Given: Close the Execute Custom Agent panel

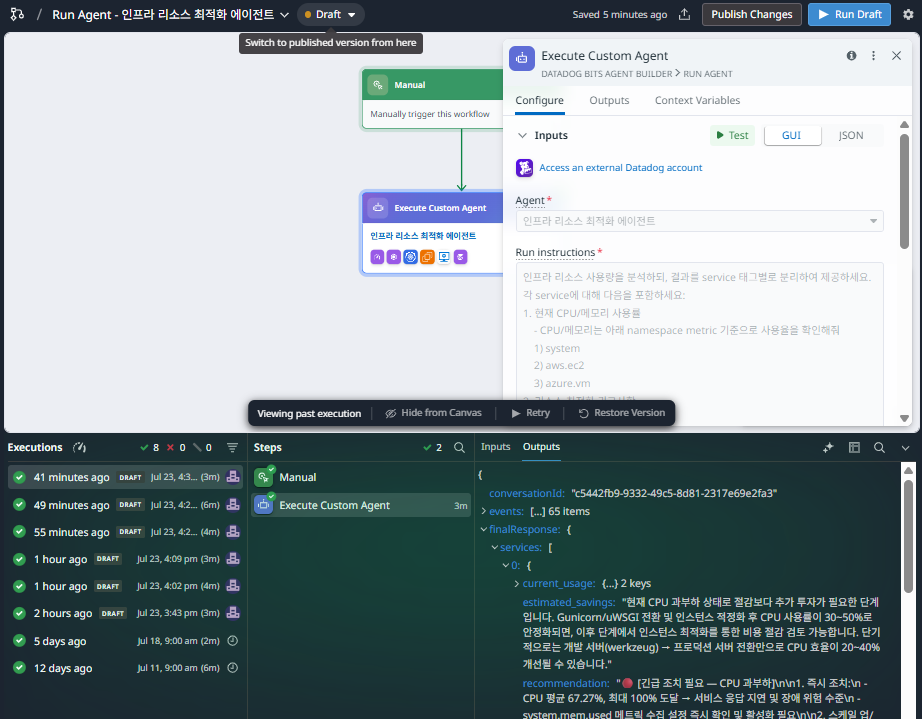Looking at the screenshot, I should pos(896,55).
